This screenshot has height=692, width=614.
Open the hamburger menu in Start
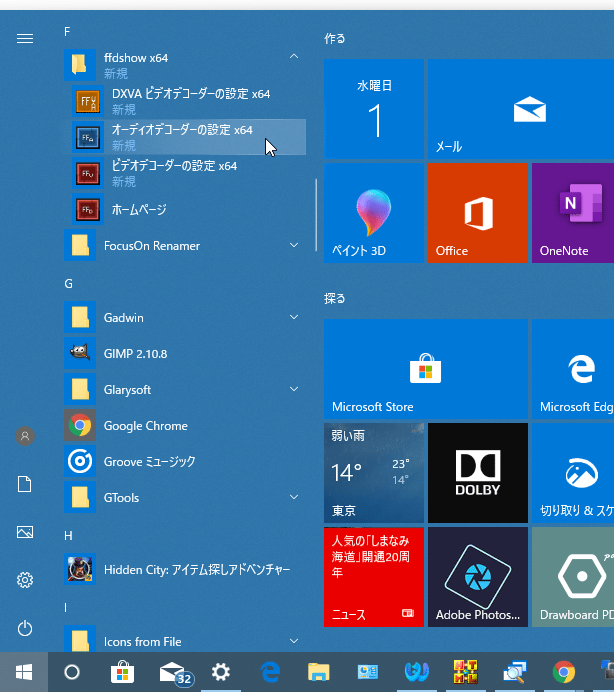click(x=25, y=39)
